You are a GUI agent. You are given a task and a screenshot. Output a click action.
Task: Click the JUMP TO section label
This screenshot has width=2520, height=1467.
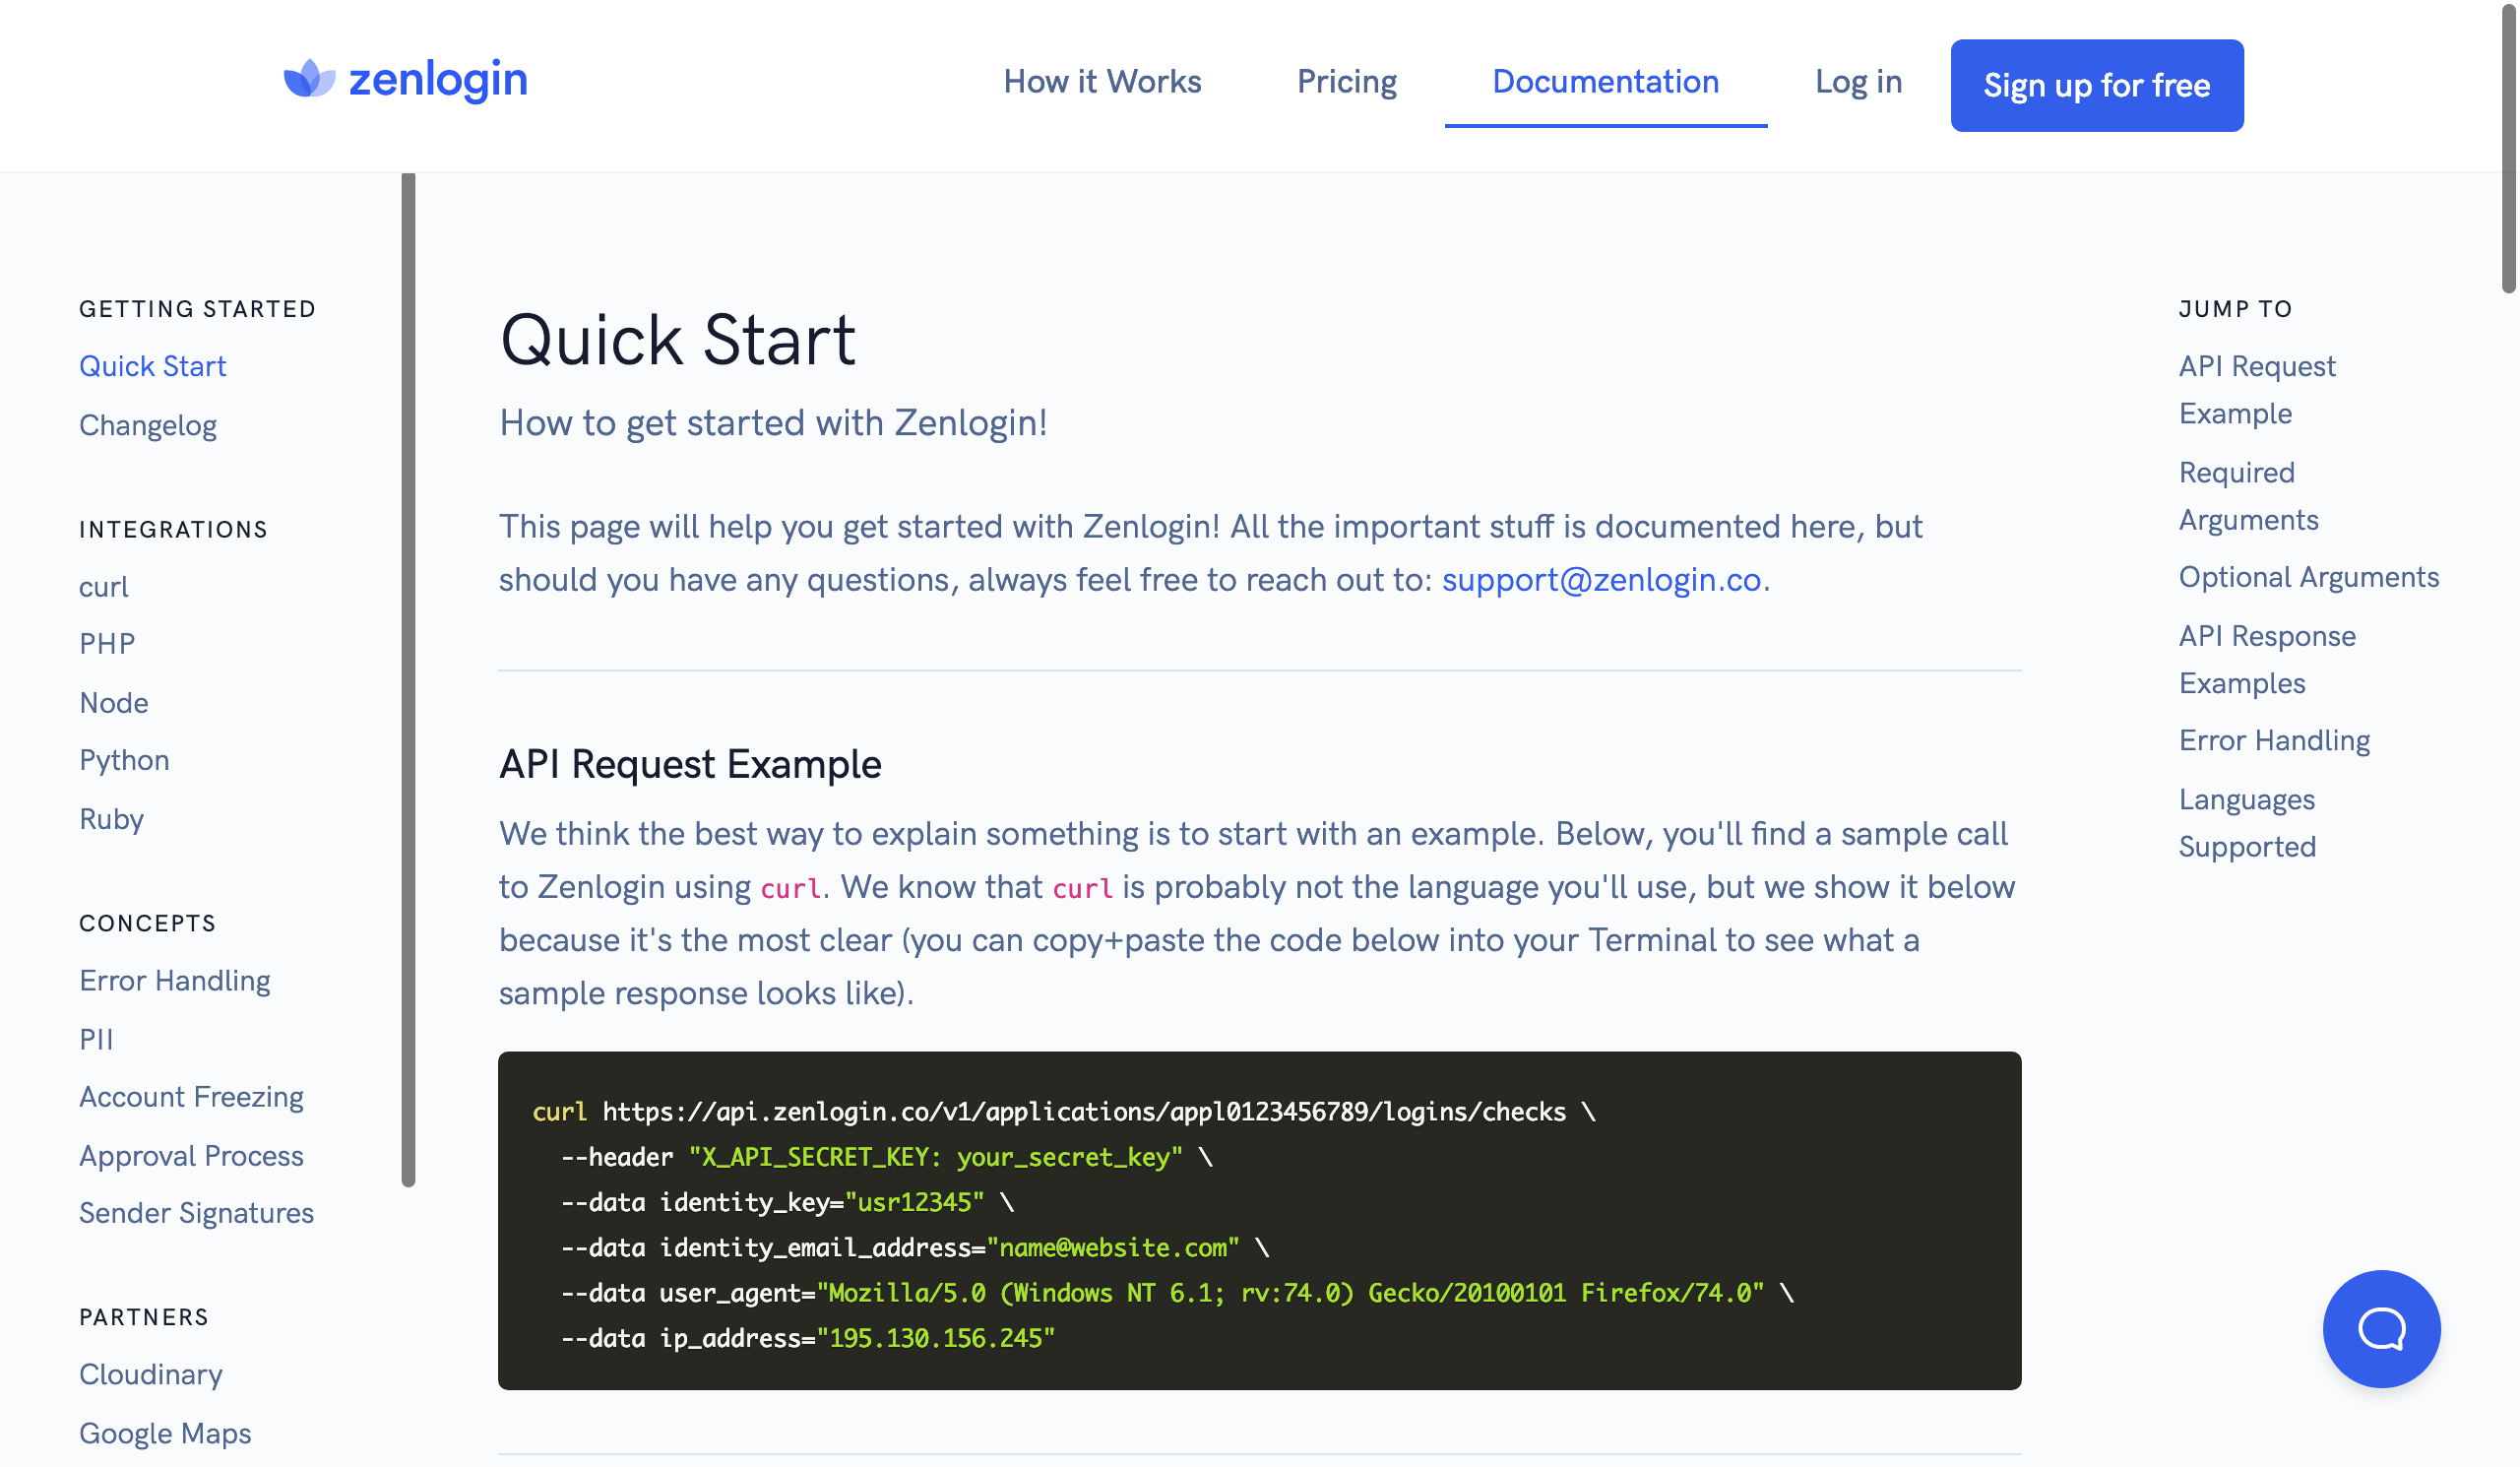click(2235, 309)
